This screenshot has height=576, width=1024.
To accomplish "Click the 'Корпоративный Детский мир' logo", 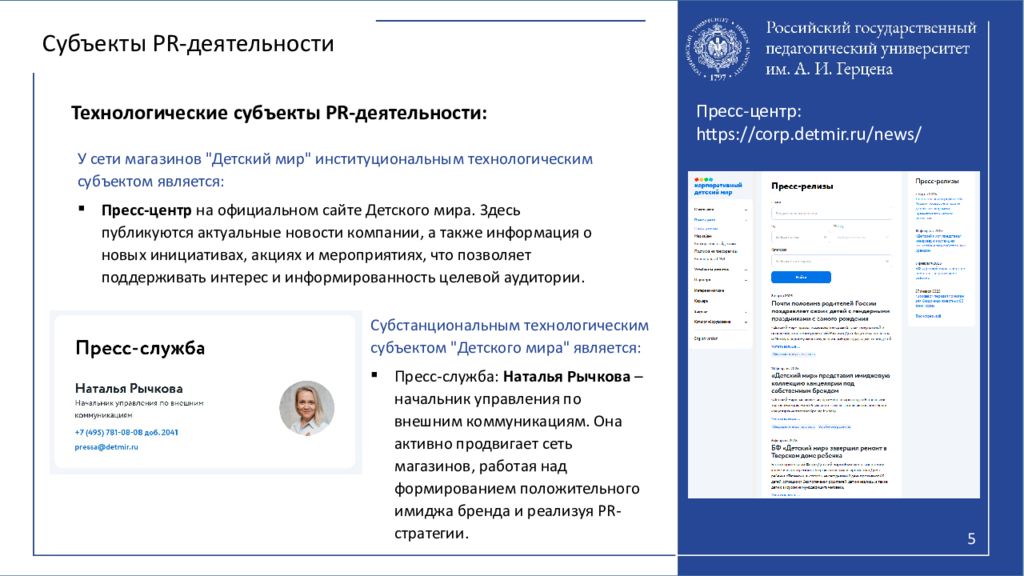I will (718, 187).
